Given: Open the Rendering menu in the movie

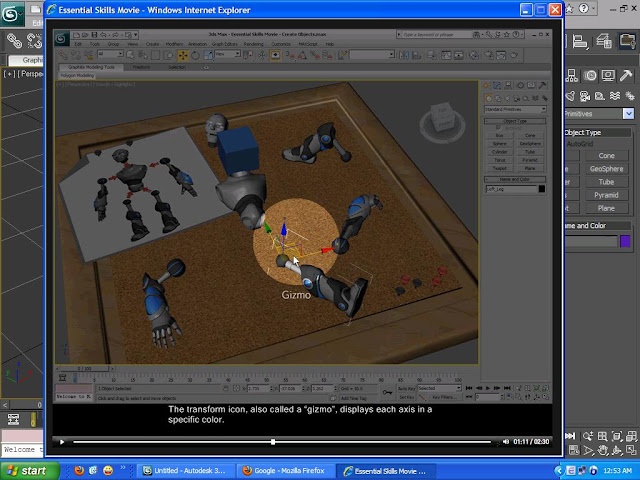Looking at the screenshot, I should [253, 44].
